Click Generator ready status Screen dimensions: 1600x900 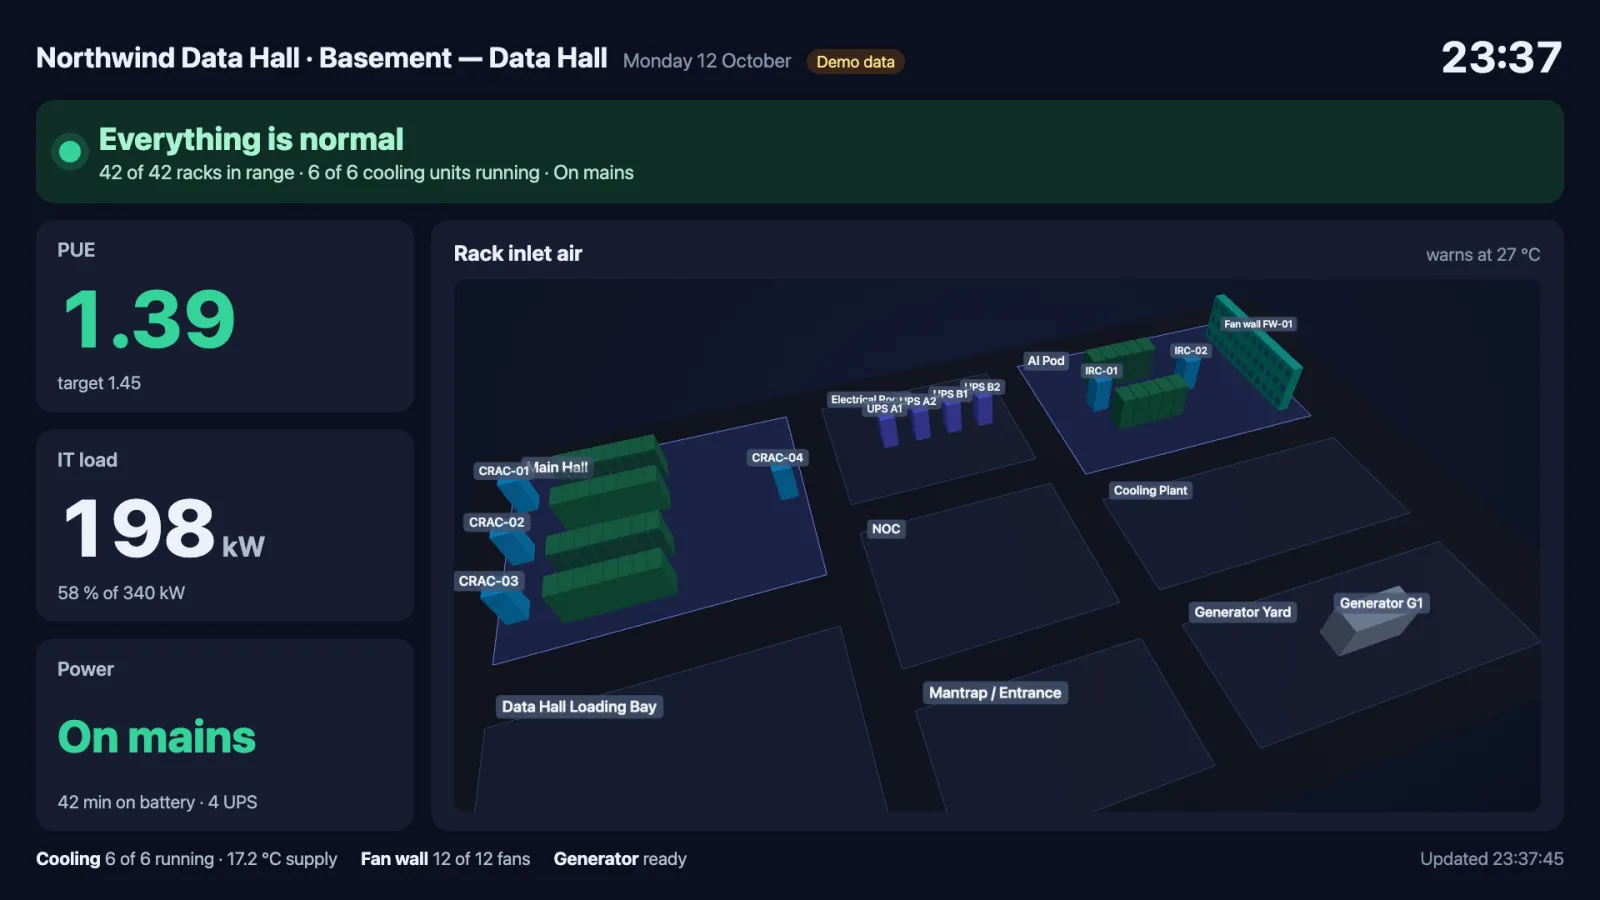pyautogui.click(x=620, y=859)
